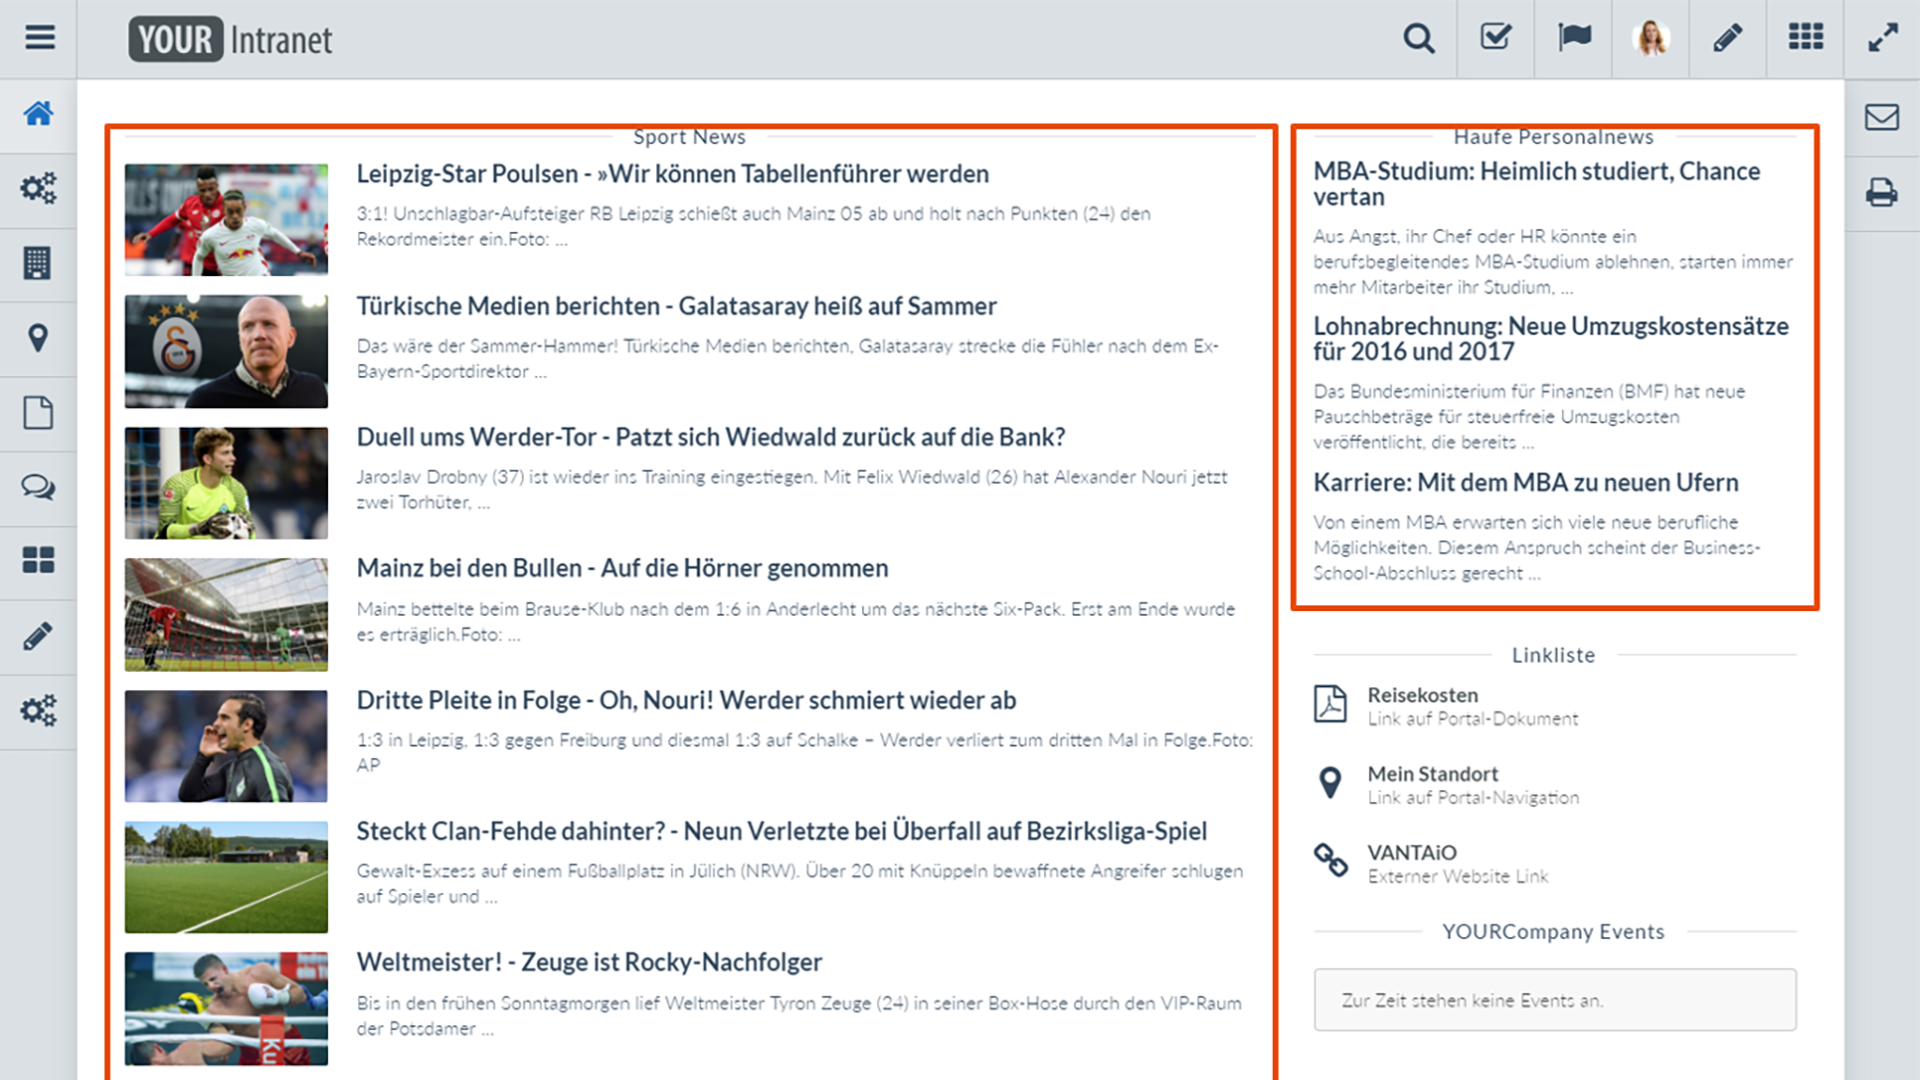1920x1080 pixels.
Task: Open the upper gears icon in sidebar
Action: point(38,188)
